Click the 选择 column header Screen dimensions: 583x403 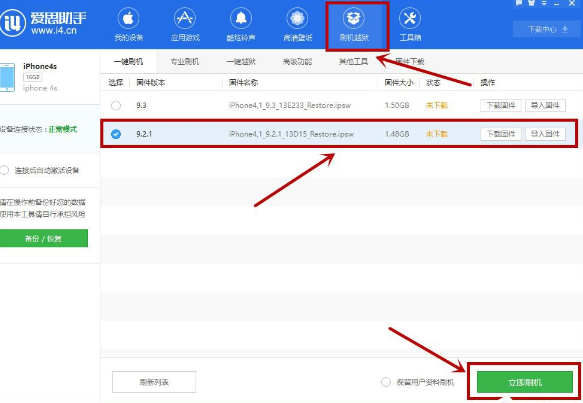116,83
